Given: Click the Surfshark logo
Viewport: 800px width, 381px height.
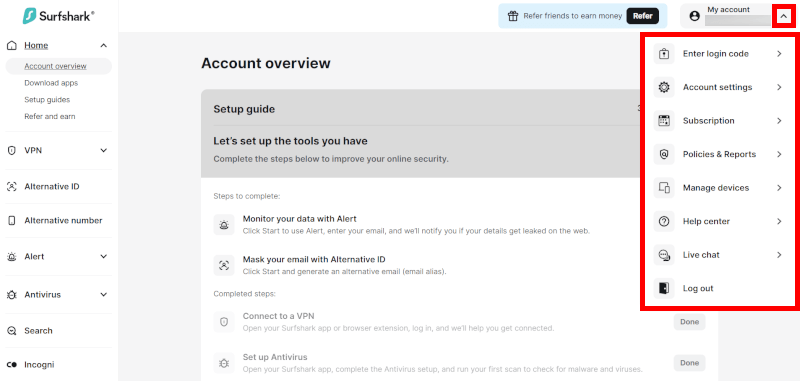Looking at the screenshot, I should coord(58,16).
